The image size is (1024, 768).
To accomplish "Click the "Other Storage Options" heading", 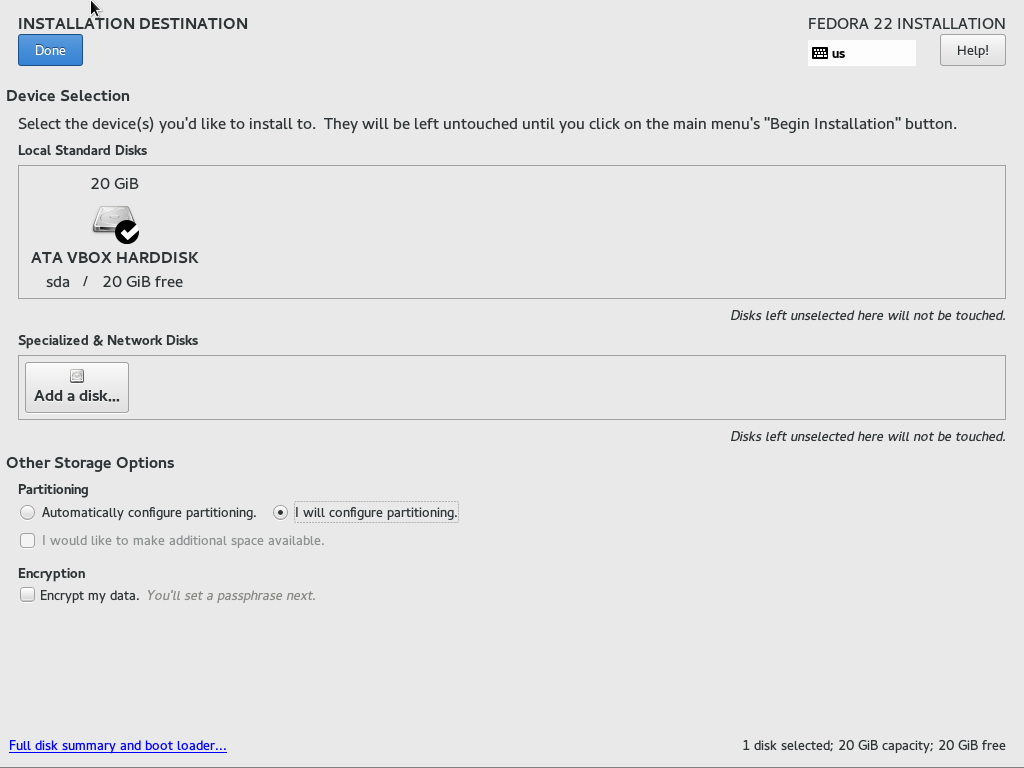I will pos(90,463).
